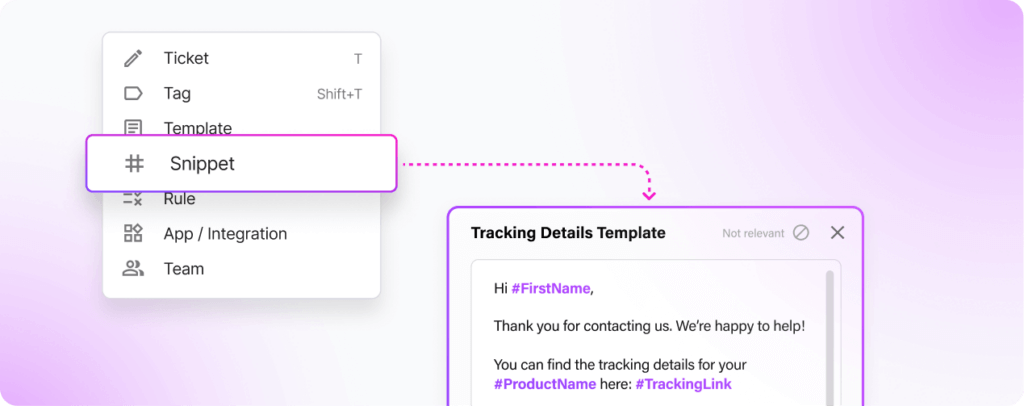This screenshot has height=406, width=1024.
Task: Click the label icon beside Tag
Action: tap(133, 94)
